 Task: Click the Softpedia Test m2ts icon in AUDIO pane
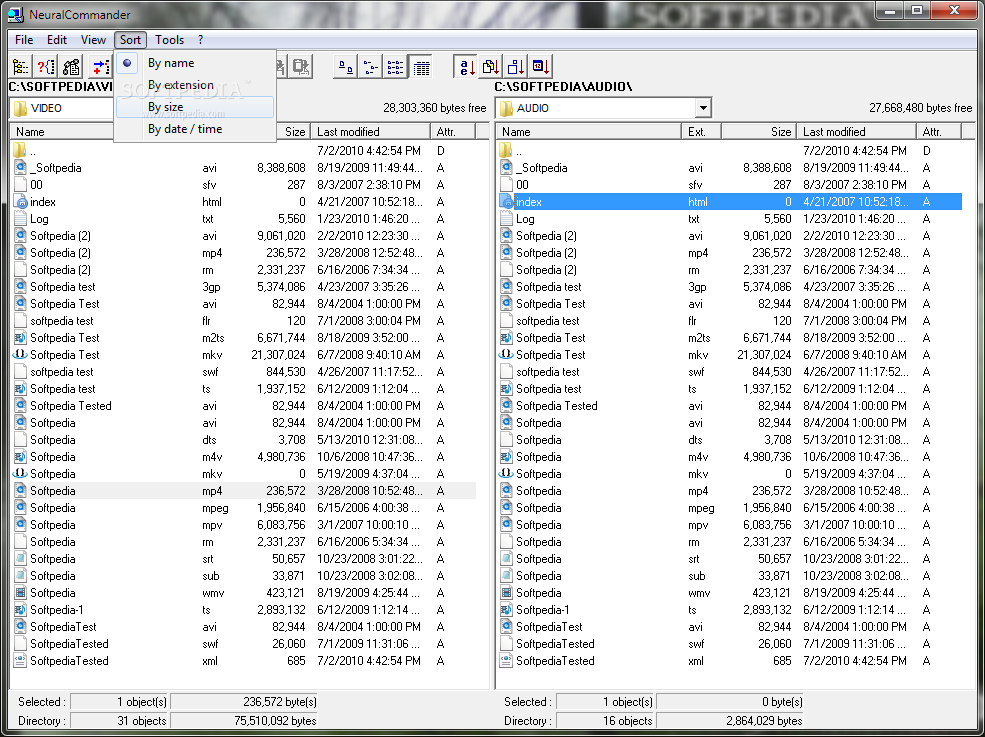click(506, 337)
